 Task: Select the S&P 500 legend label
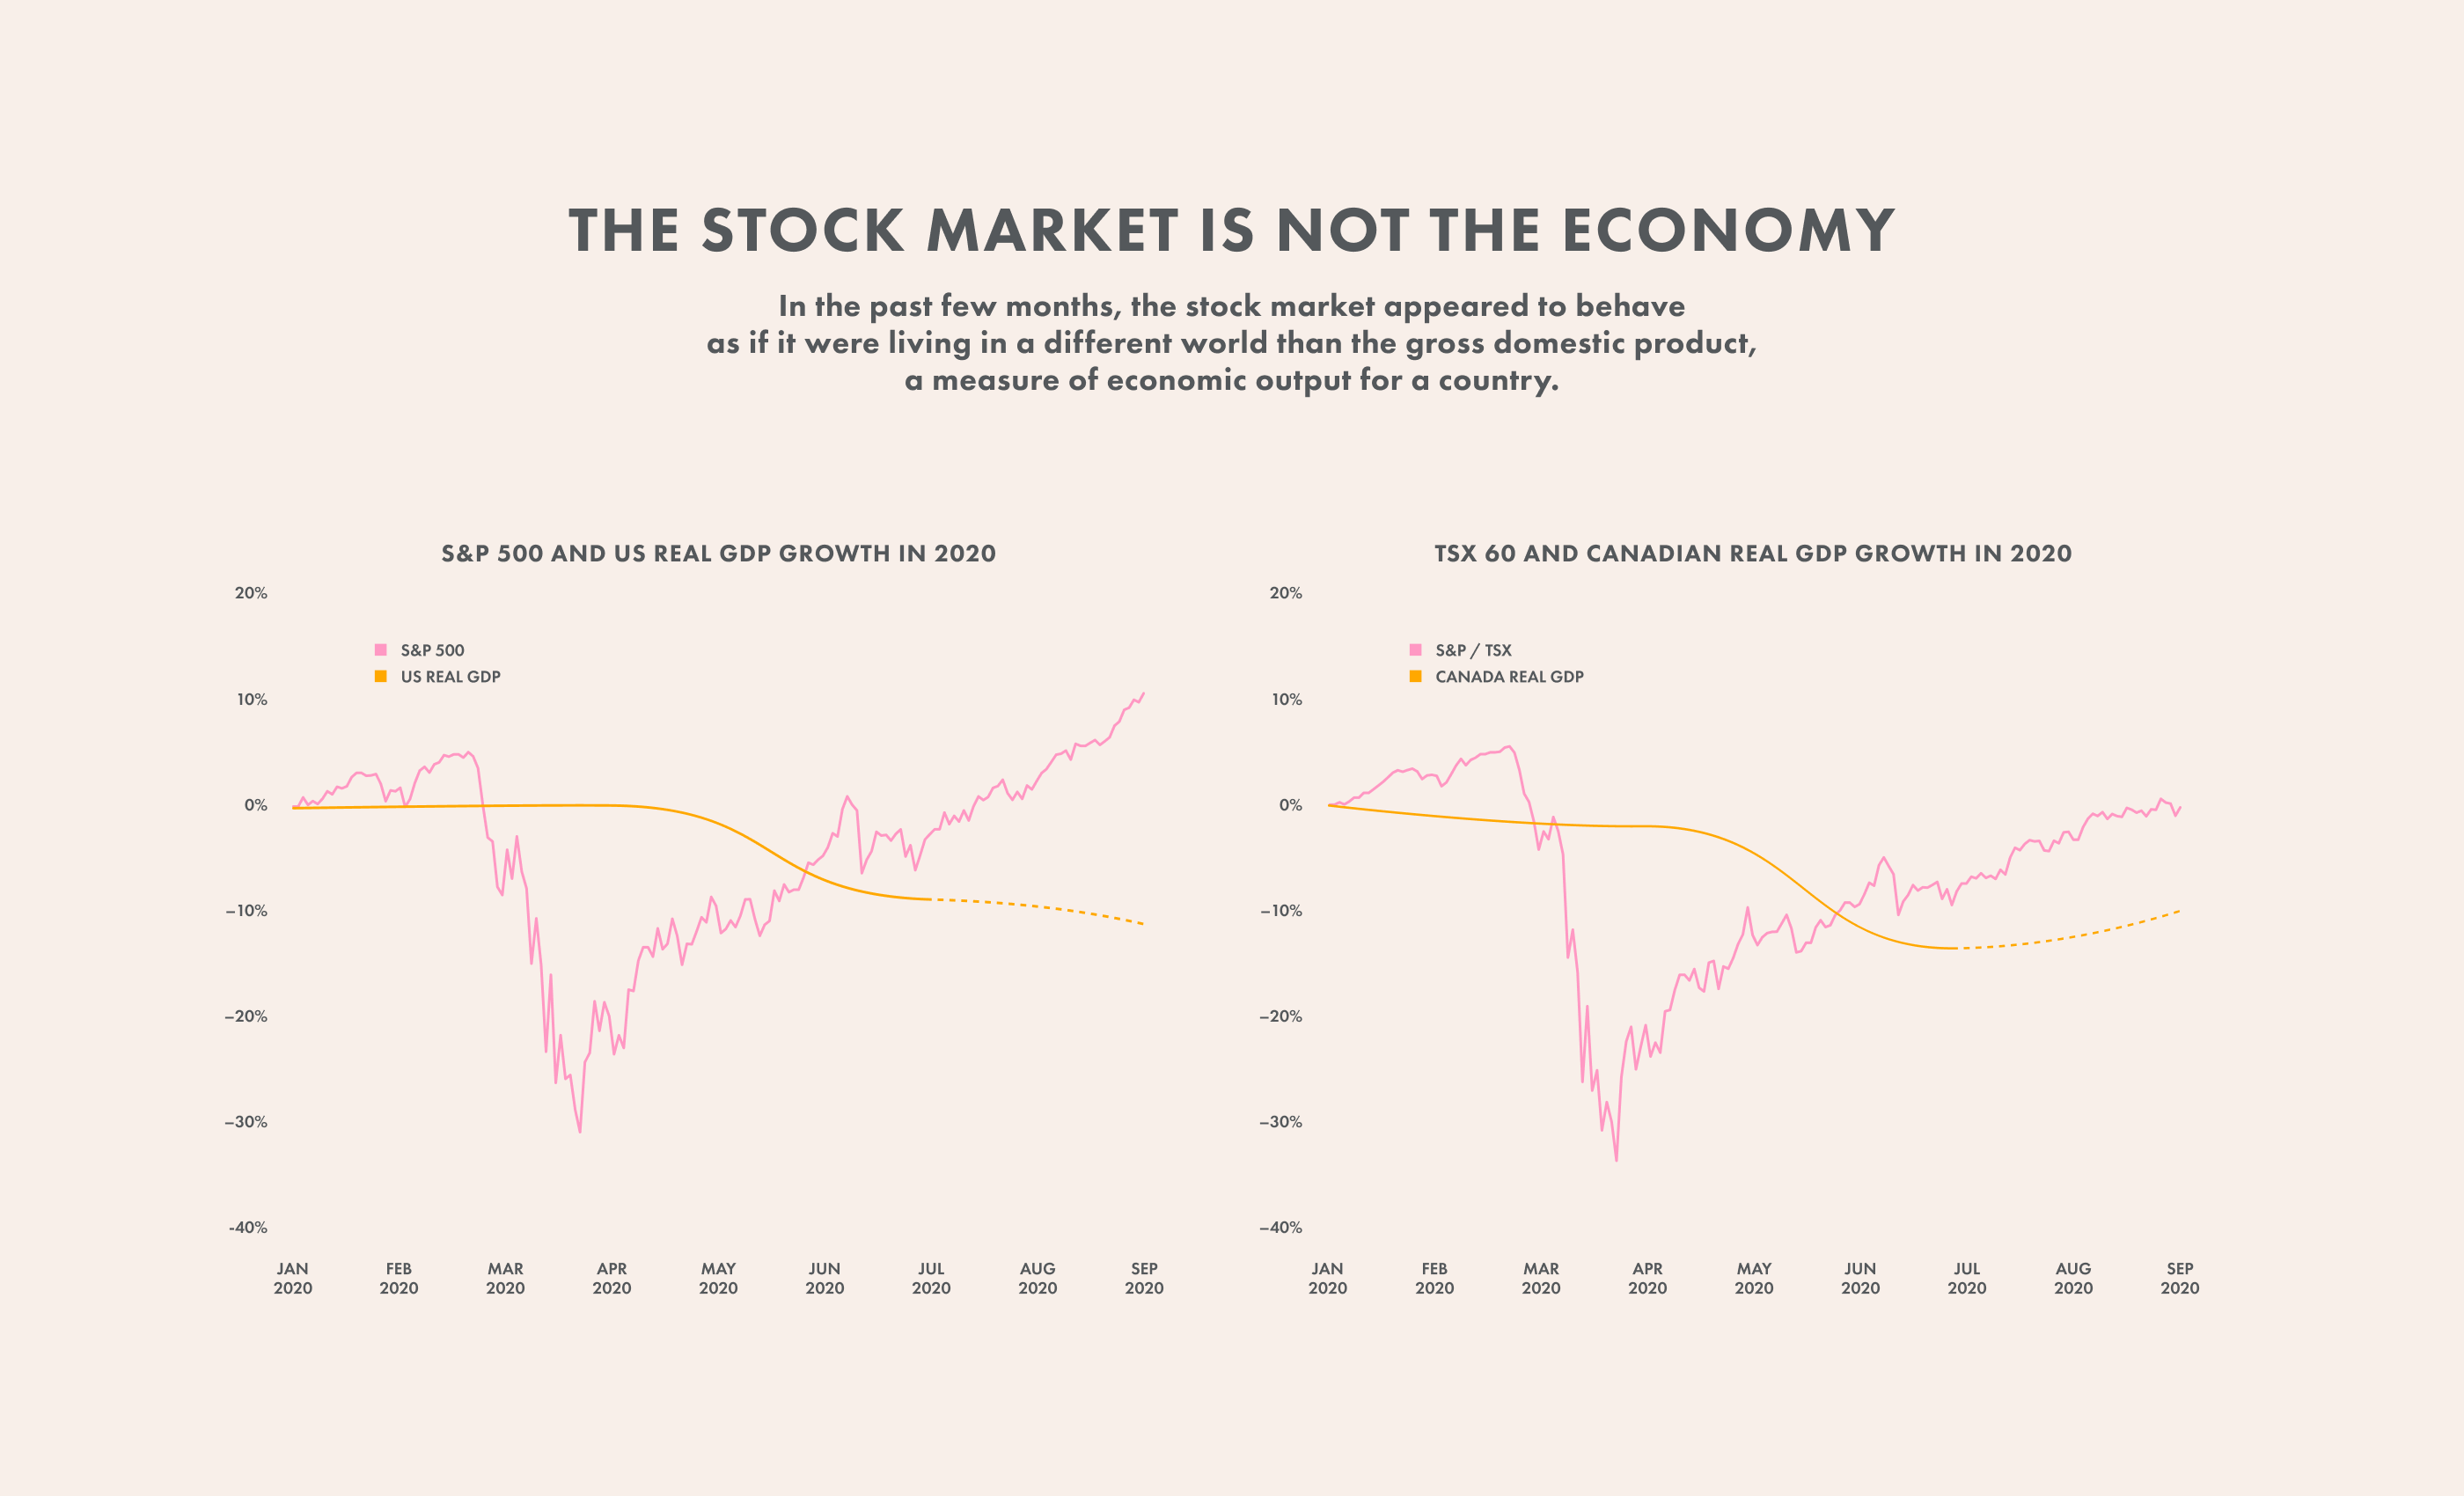[432, 650]
